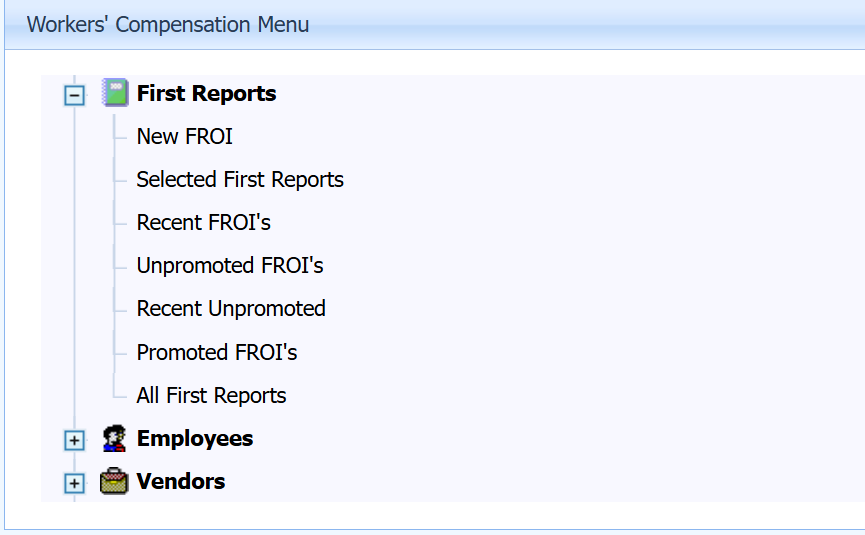Click the empty tree area right of Vendors
Image resolution: width=865 pixels, height=535 pixels.
pos(550,482)
